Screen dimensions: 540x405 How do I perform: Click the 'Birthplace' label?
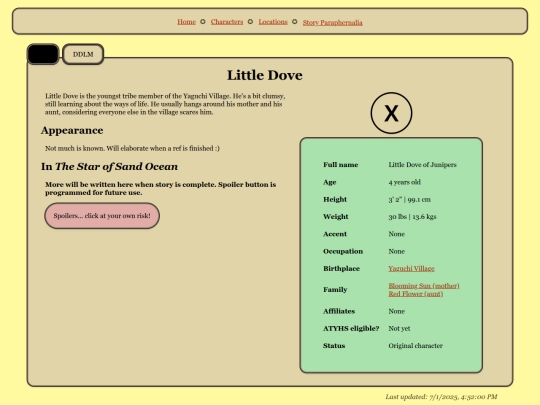pos(341,268)
